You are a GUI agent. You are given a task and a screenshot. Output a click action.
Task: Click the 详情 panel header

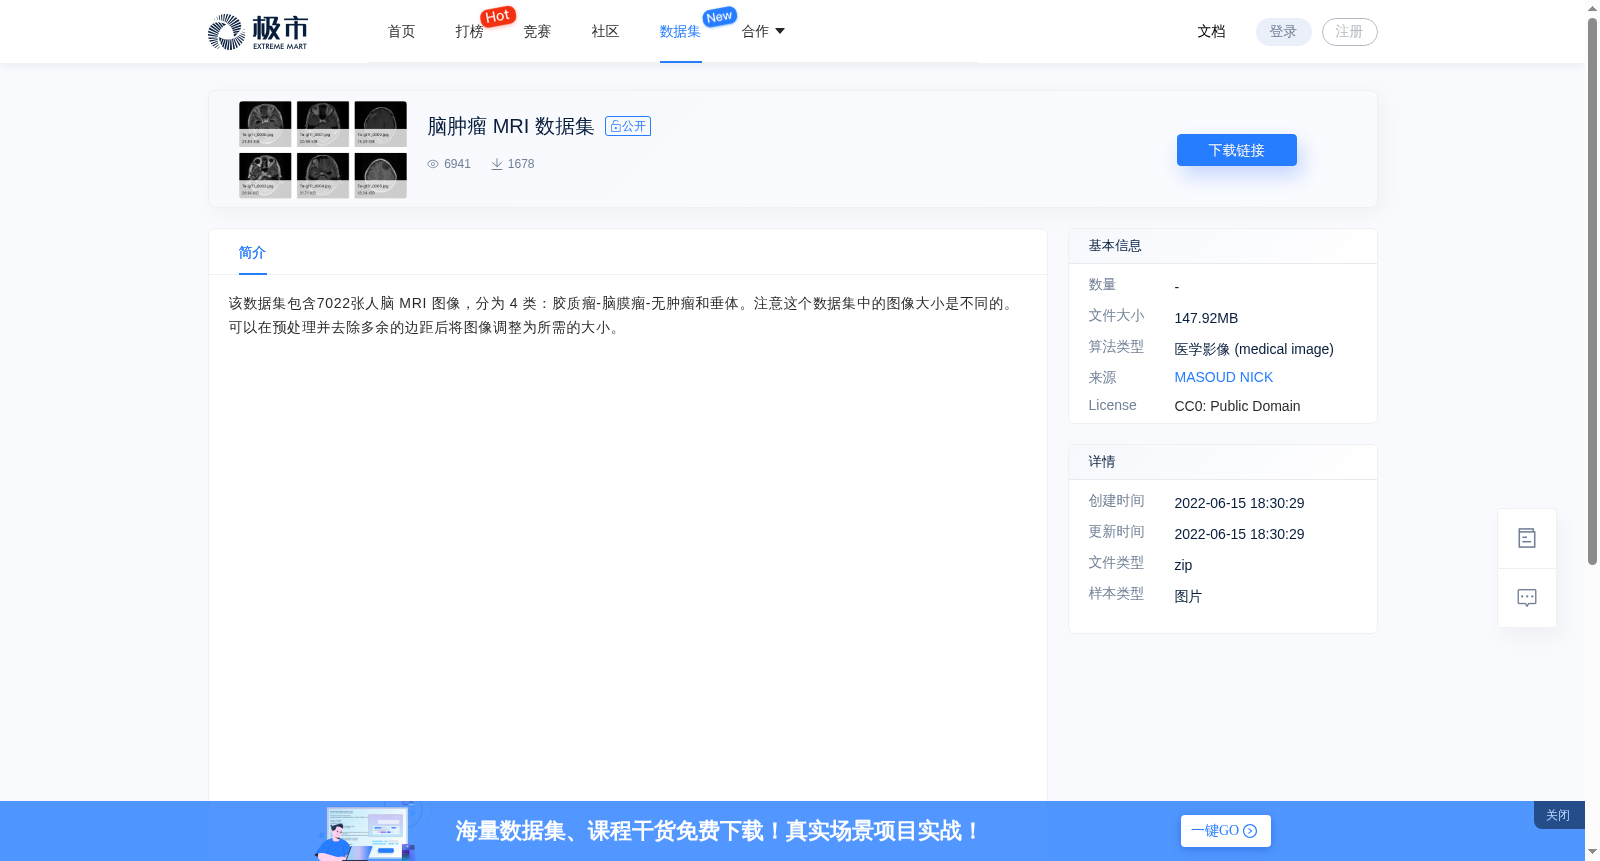click(x=1222, y=462)
